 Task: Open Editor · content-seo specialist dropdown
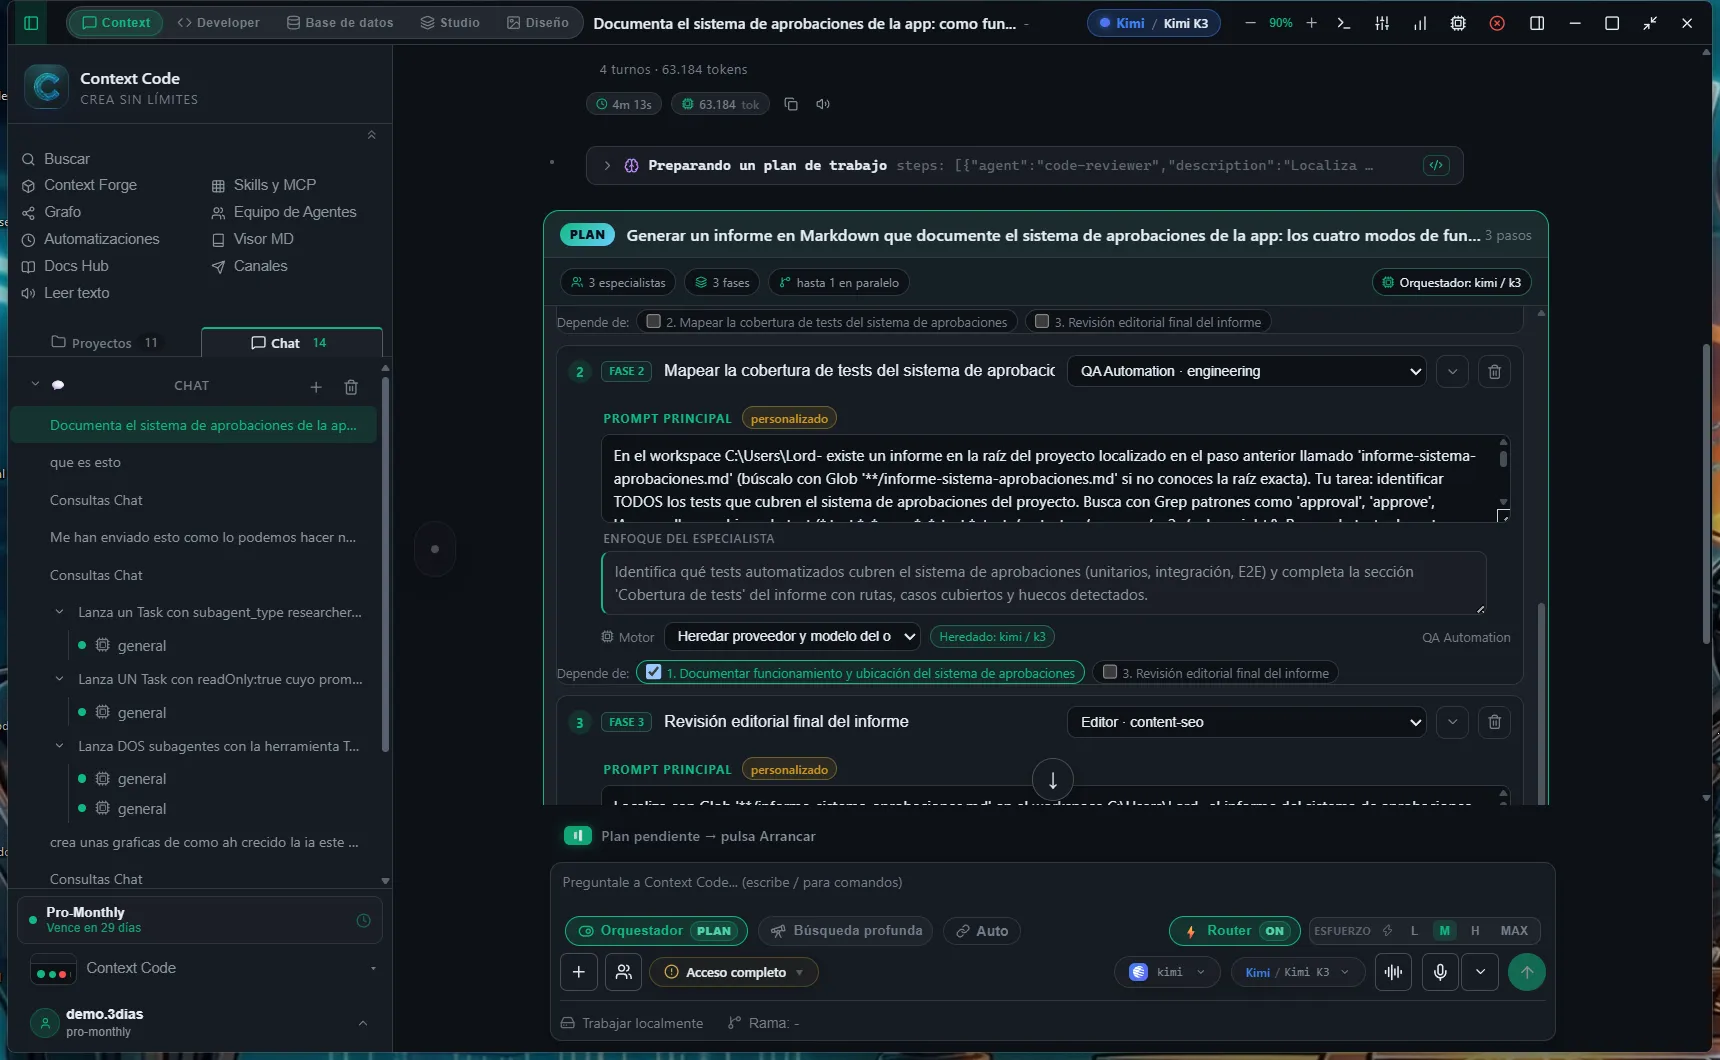[1247, 722]
